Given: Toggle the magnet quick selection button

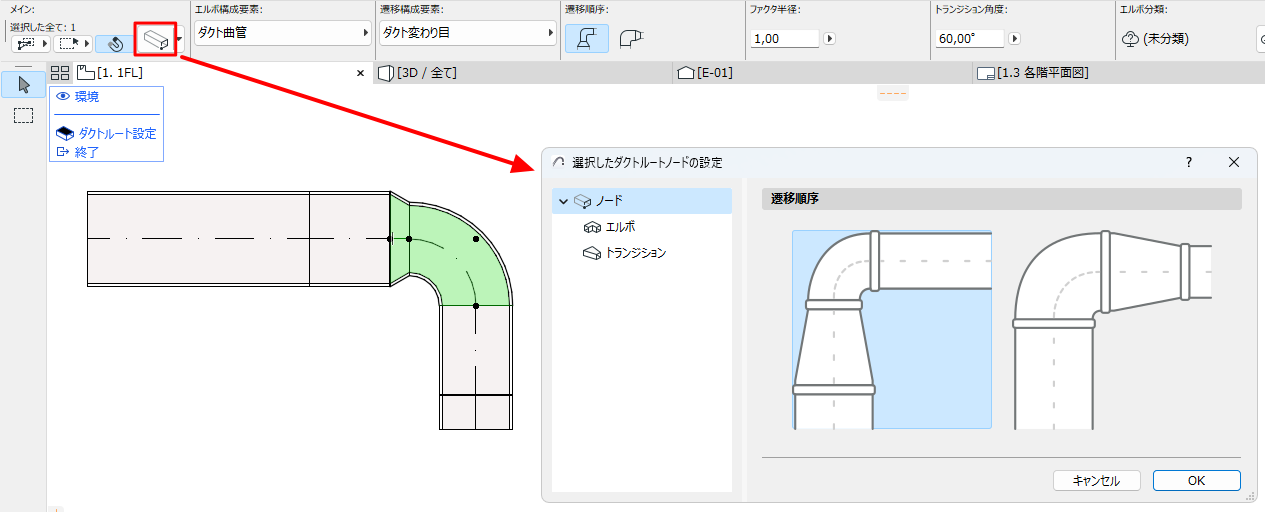Looking at the screenshot, I should 115,44.
